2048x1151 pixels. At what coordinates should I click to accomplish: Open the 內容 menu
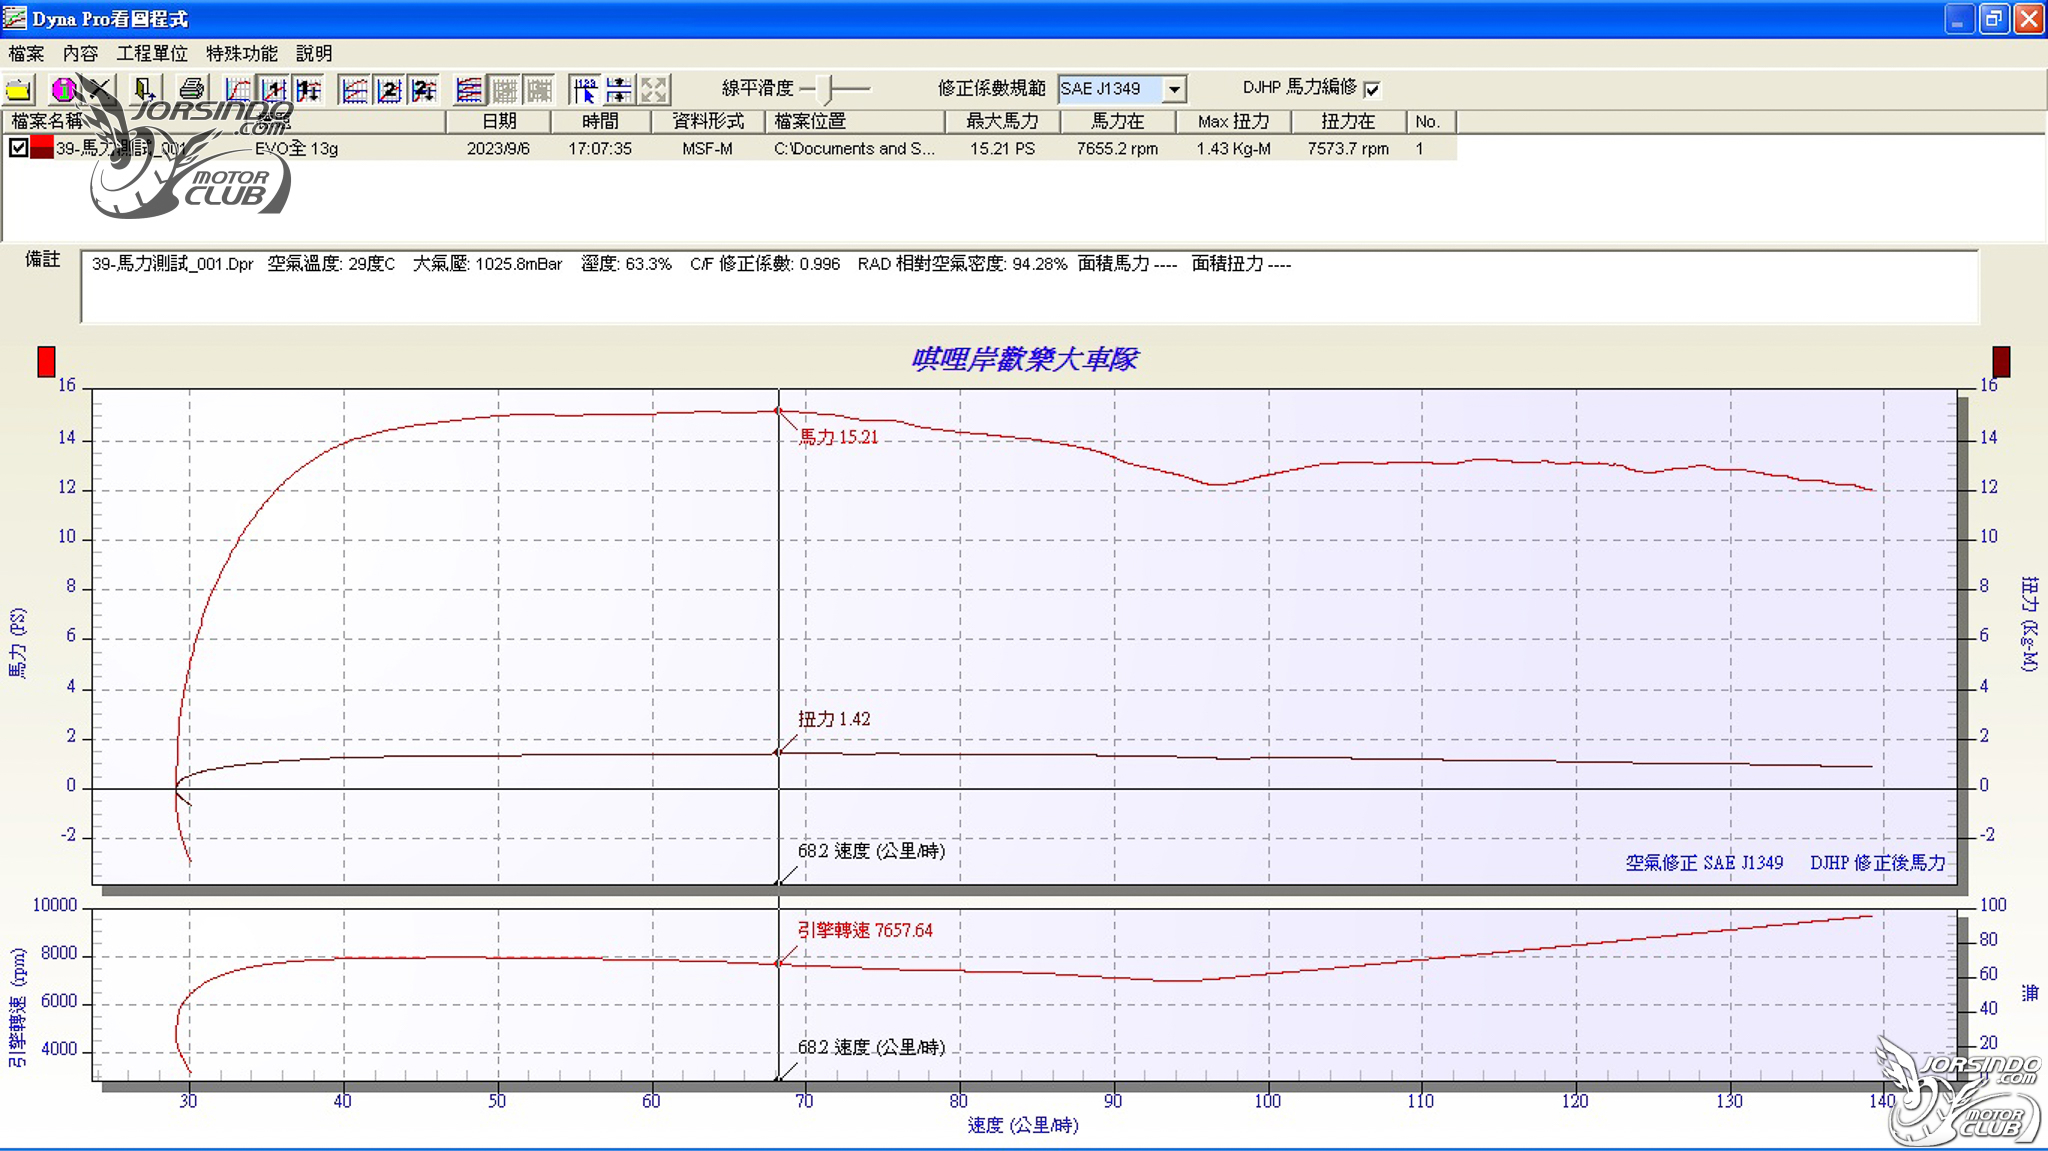[80, 53]
